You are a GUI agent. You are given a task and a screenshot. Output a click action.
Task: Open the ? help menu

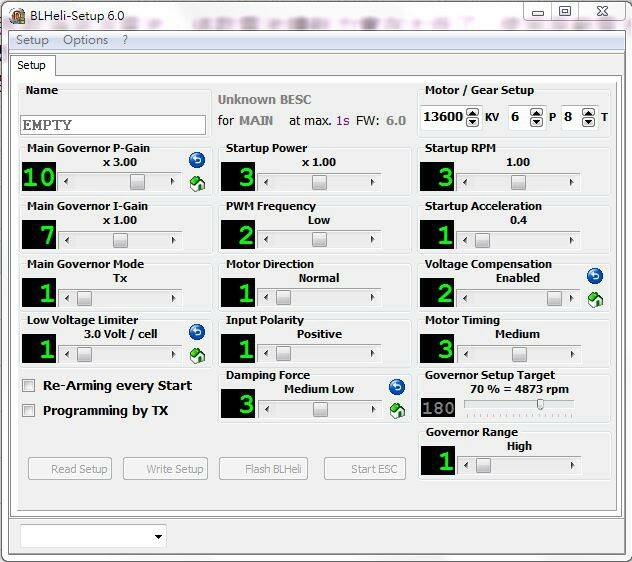tap(125, 40)
